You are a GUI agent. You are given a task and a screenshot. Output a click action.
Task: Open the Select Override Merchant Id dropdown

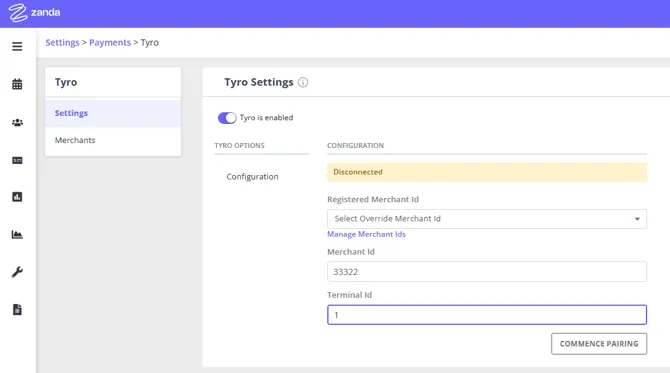(487, 219)
